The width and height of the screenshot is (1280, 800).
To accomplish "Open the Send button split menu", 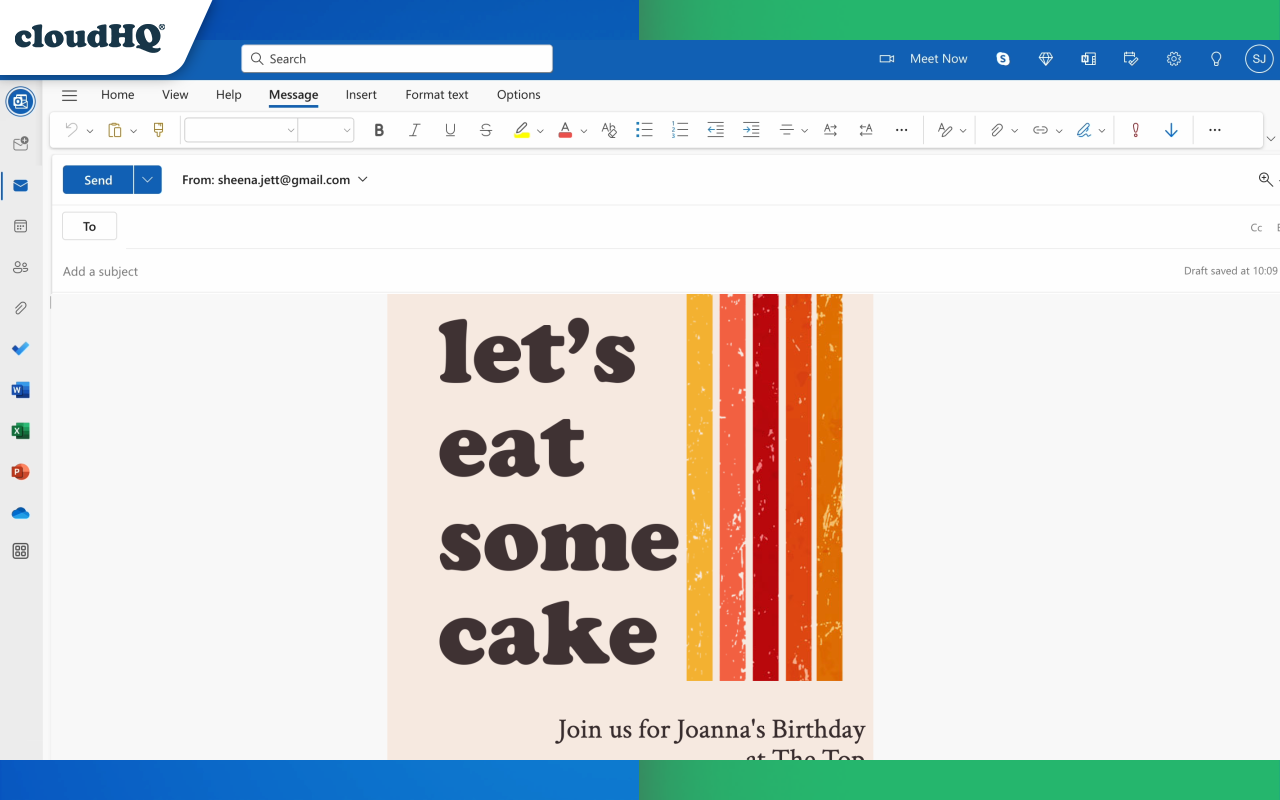I will (146, 179).
